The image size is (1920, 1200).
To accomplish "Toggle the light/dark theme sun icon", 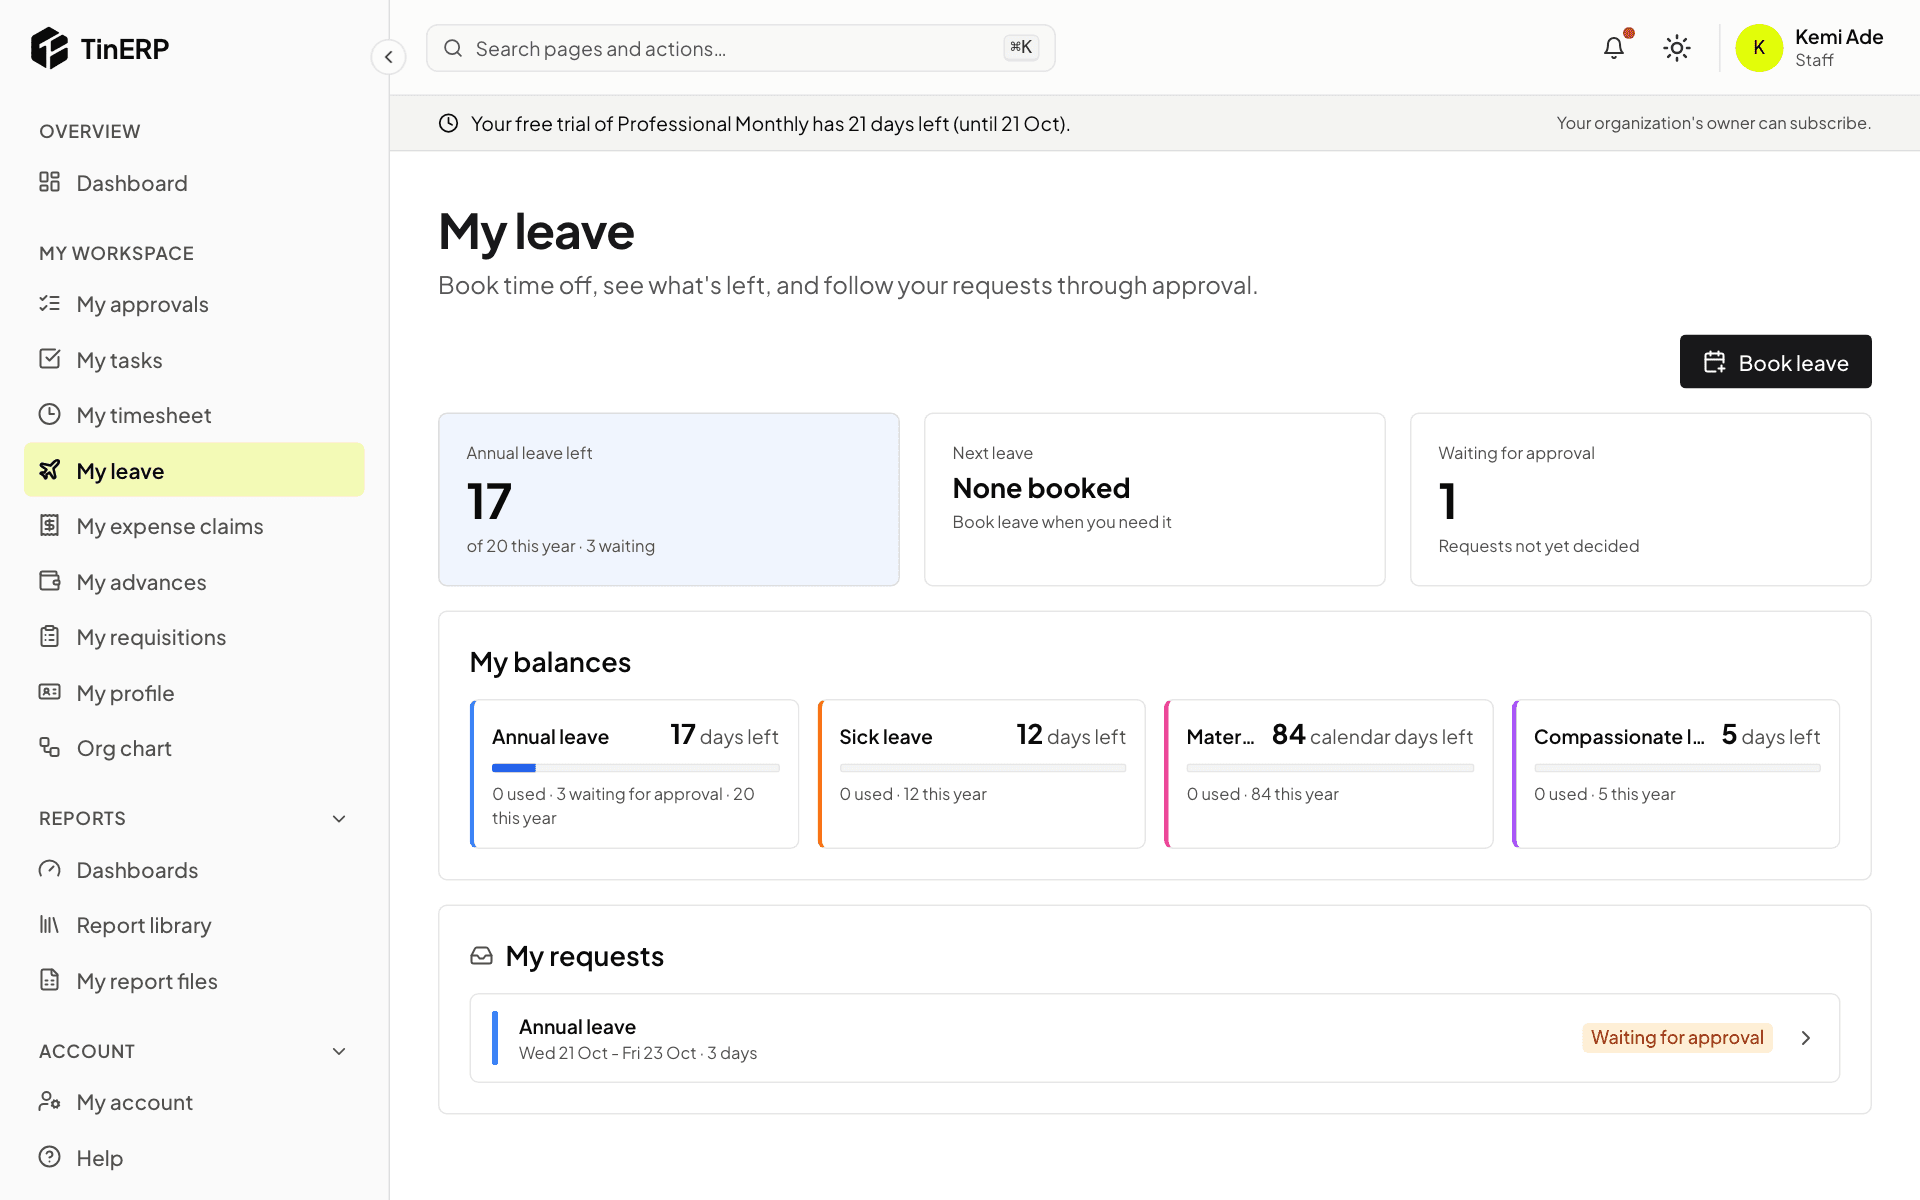I will (x=1677, y=48).
